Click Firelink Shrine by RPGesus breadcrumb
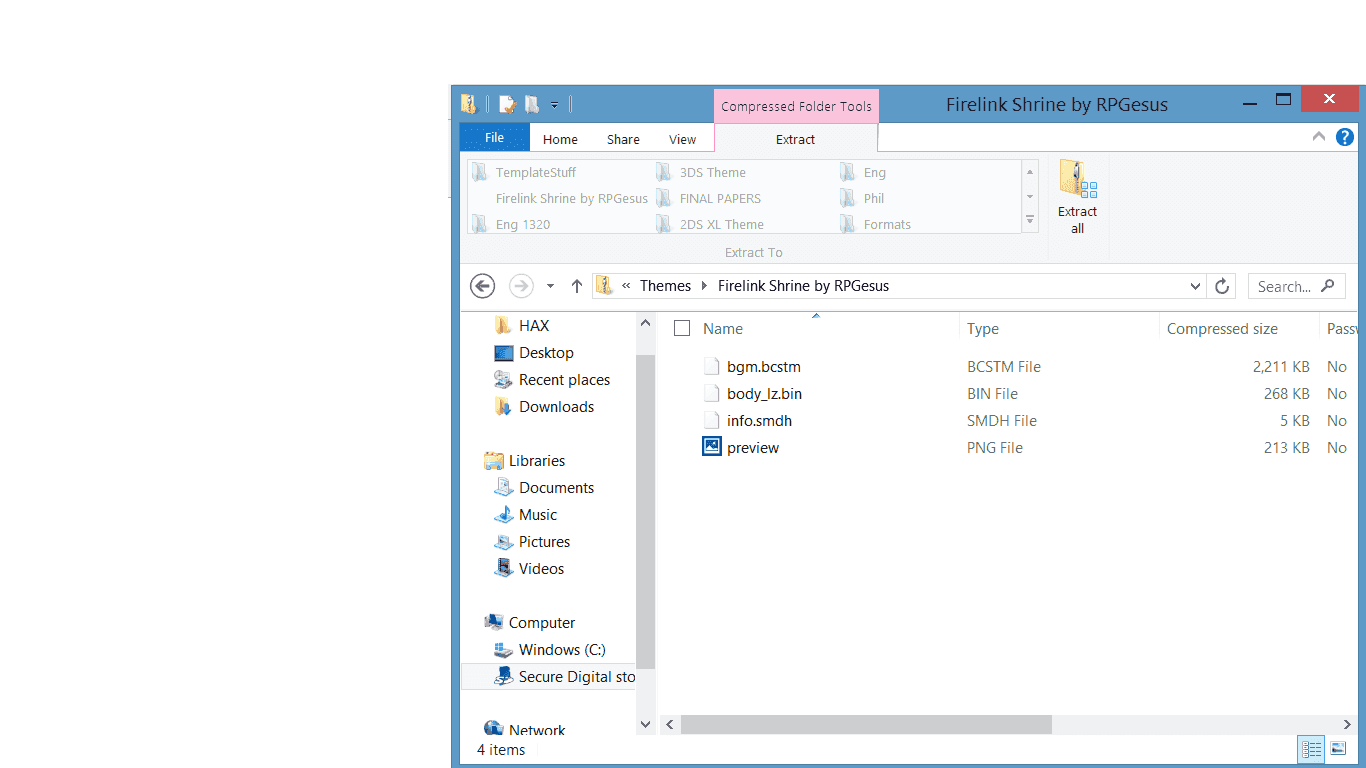The height and width of the screenshot is (768, 1366). [803, 286]
